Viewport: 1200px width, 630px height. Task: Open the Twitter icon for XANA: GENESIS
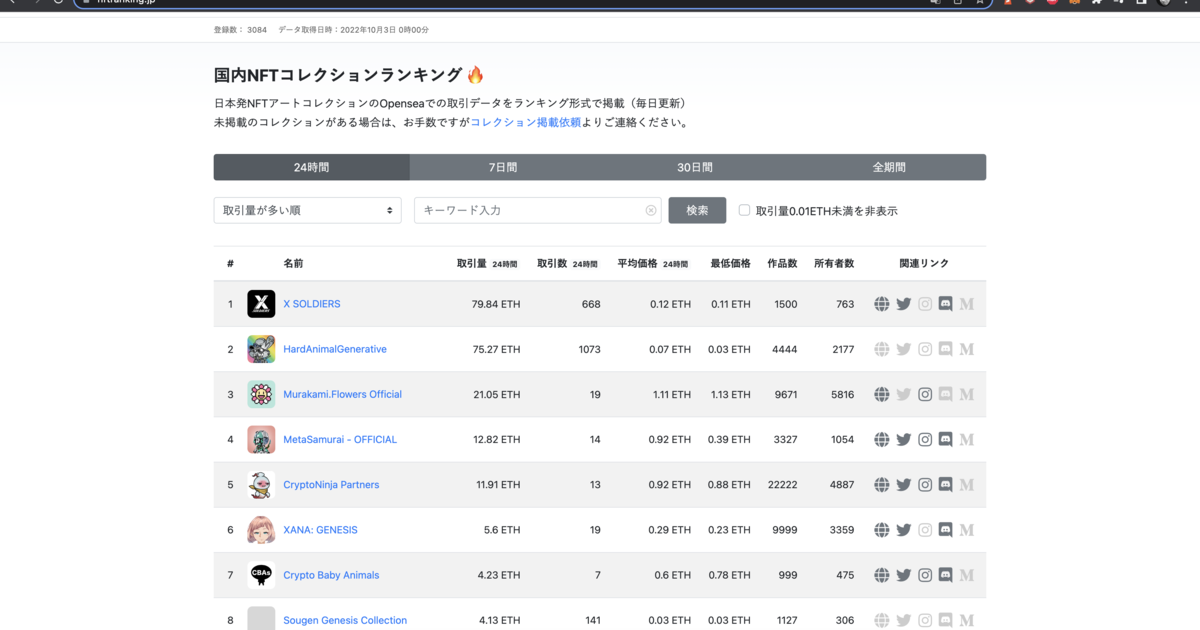[x=903, y=530]
